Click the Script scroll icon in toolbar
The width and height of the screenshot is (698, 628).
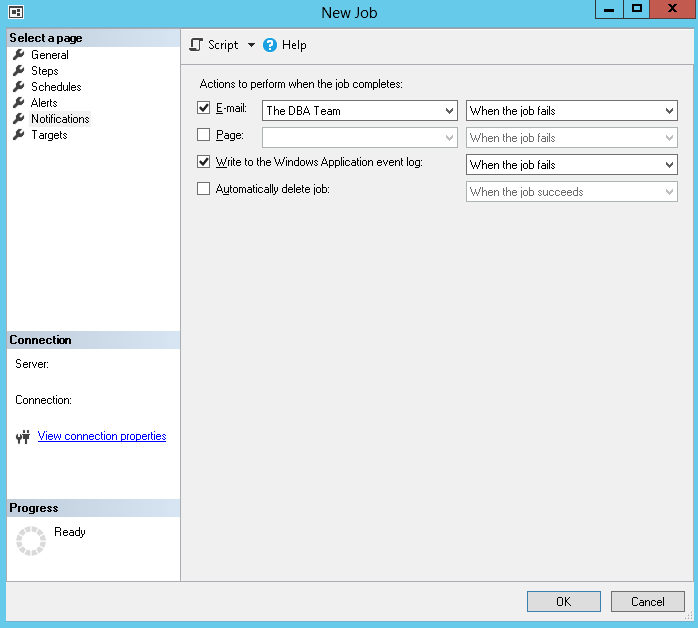pos(196,45)
